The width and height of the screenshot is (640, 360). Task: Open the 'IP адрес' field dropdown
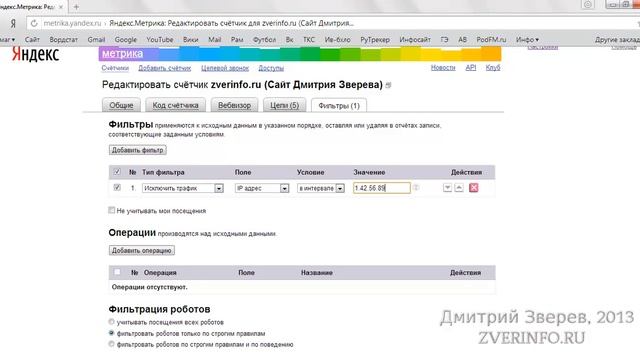coord(262,188)
